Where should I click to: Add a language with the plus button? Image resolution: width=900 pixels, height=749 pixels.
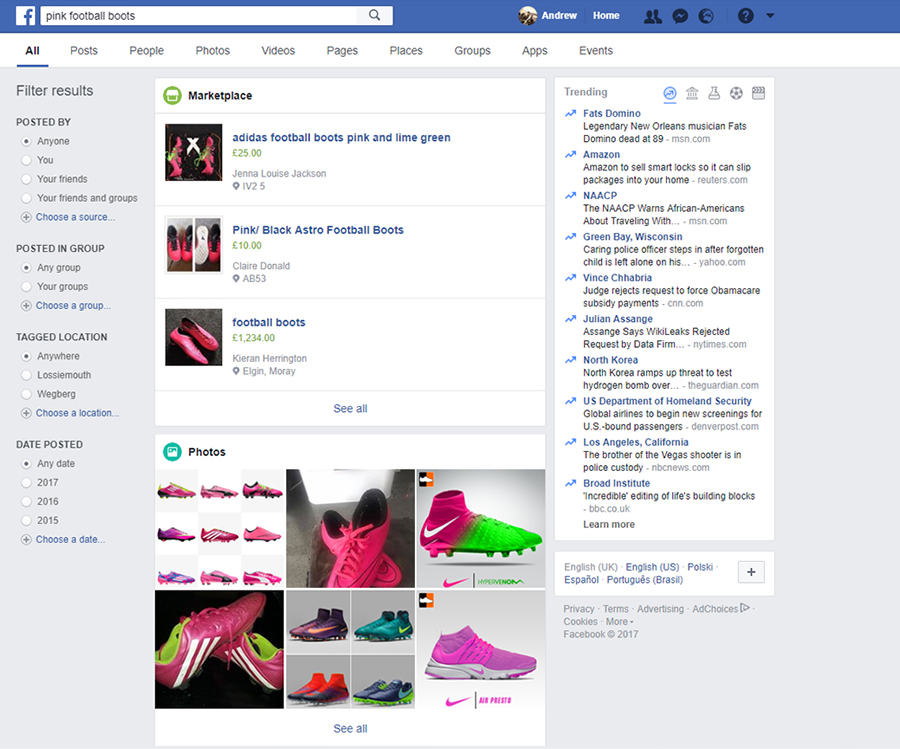click(x=751, y=572)
